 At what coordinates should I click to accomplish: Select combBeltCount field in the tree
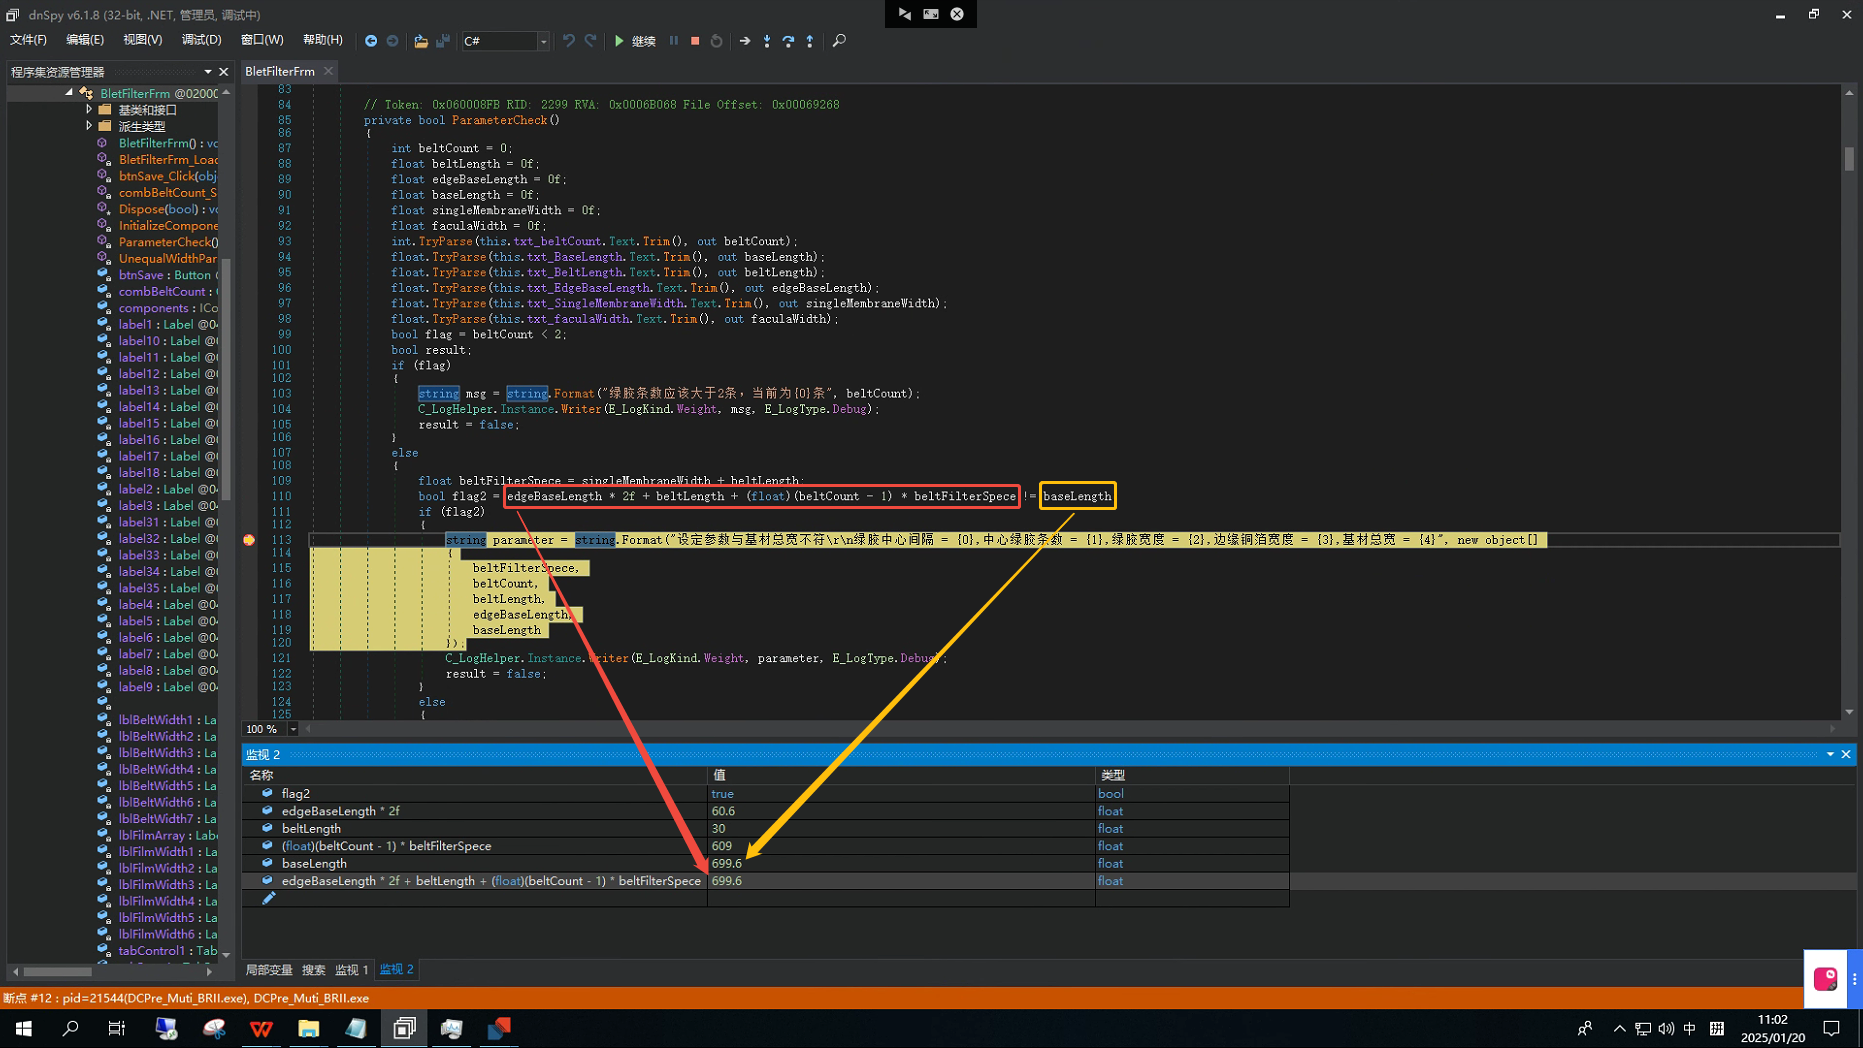pyautogui.click(x=168, y=292)
